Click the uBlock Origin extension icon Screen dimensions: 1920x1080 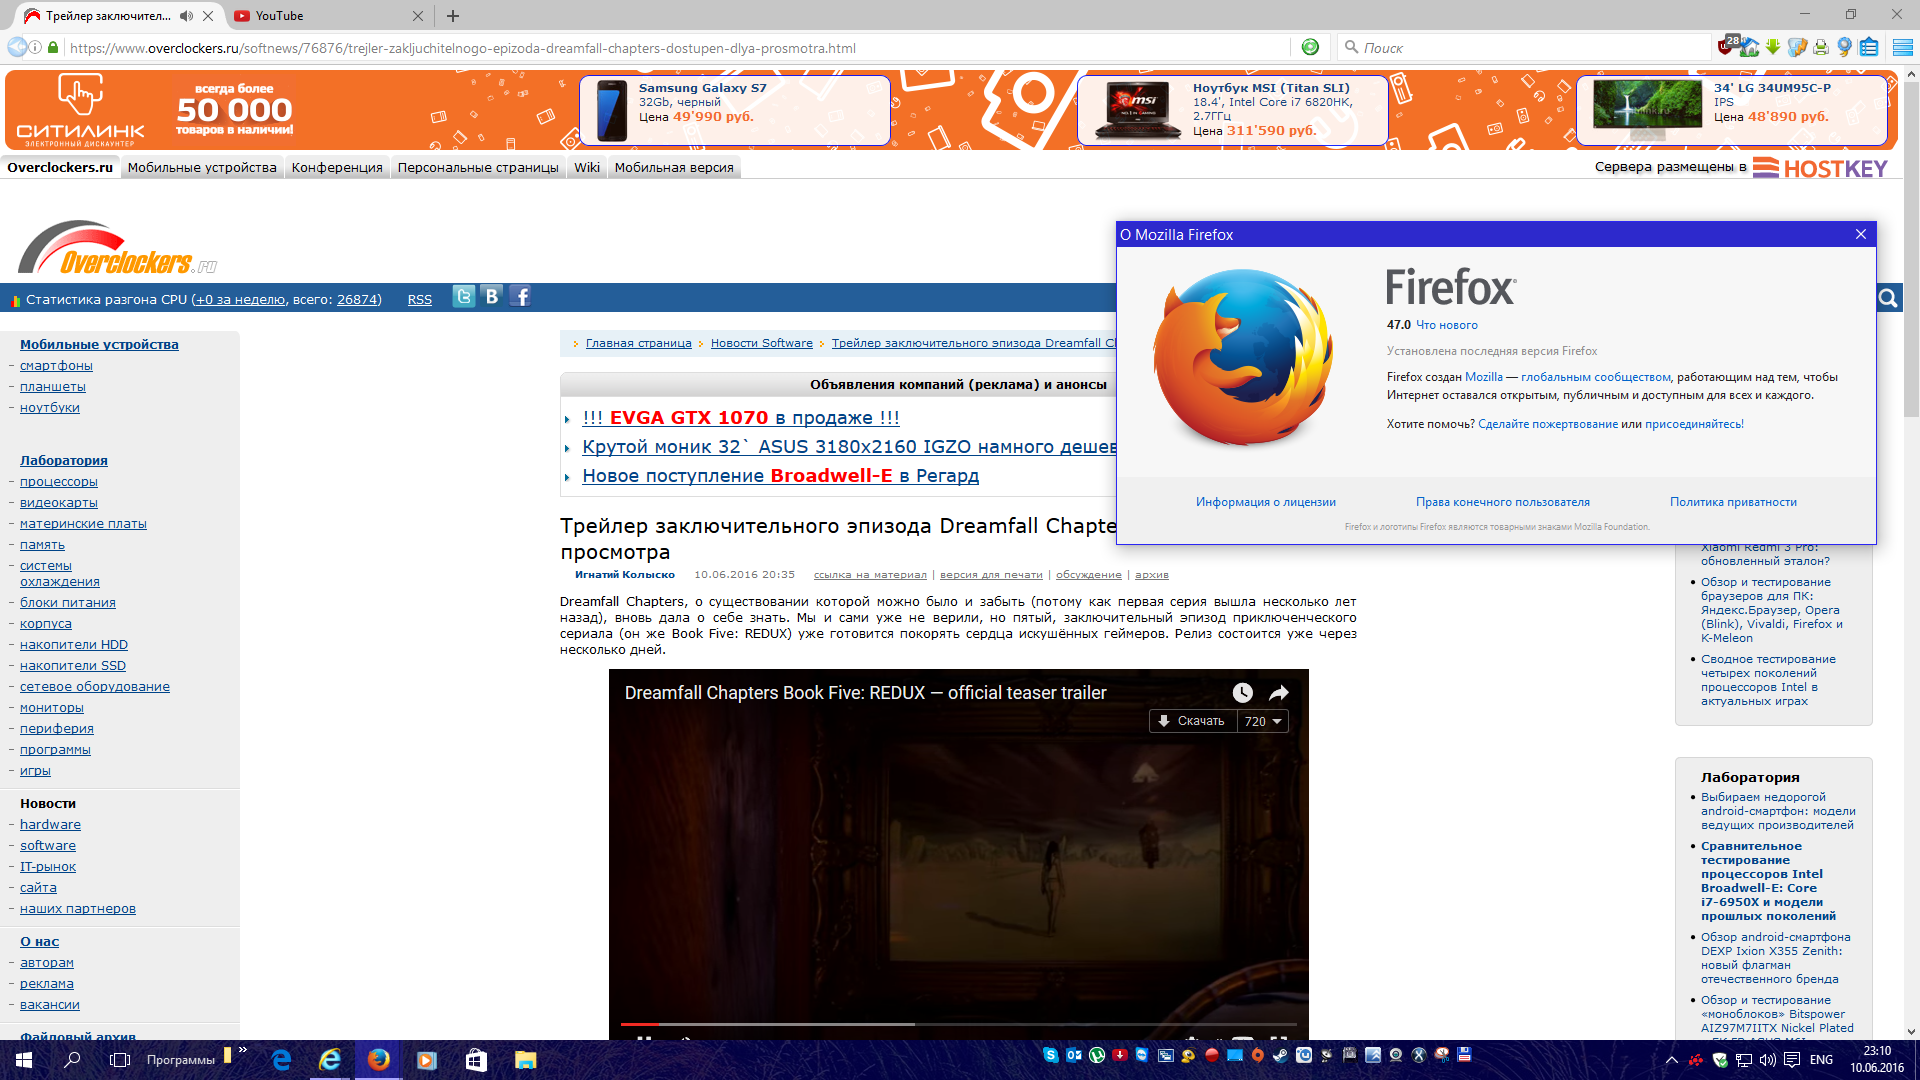pos(1726,46)
